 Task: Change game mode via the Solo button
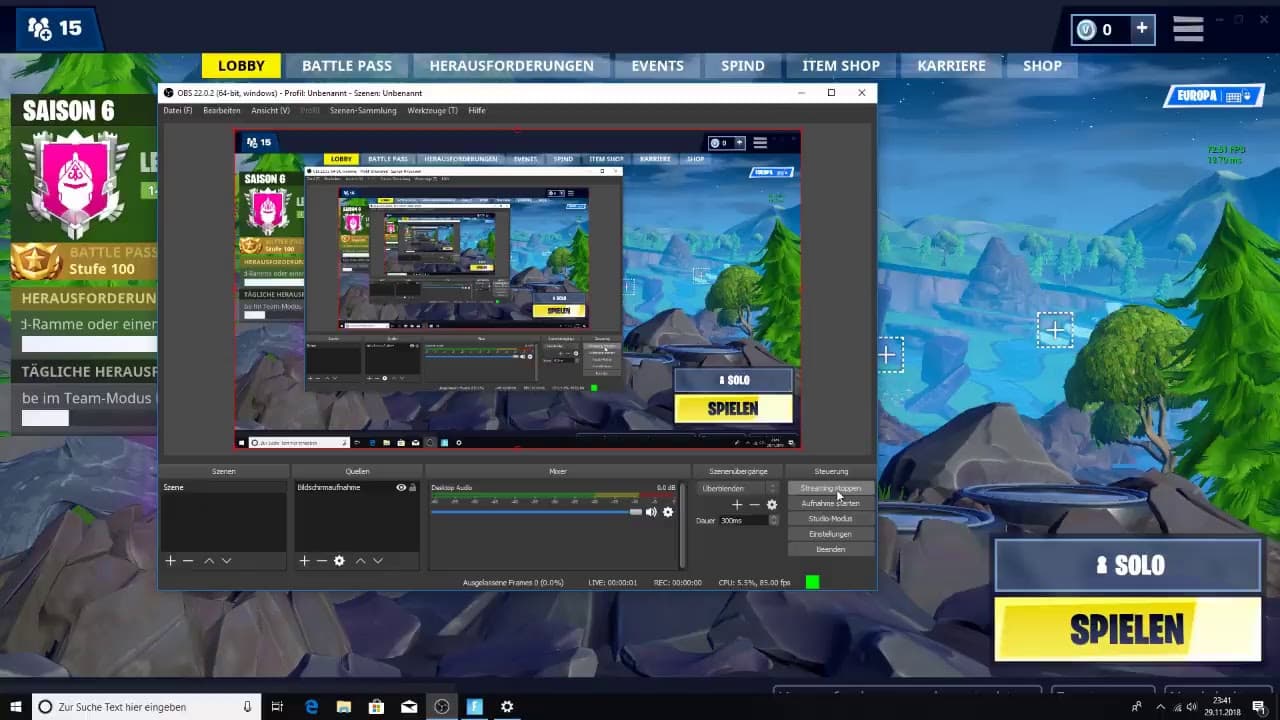coord(1127,565)
